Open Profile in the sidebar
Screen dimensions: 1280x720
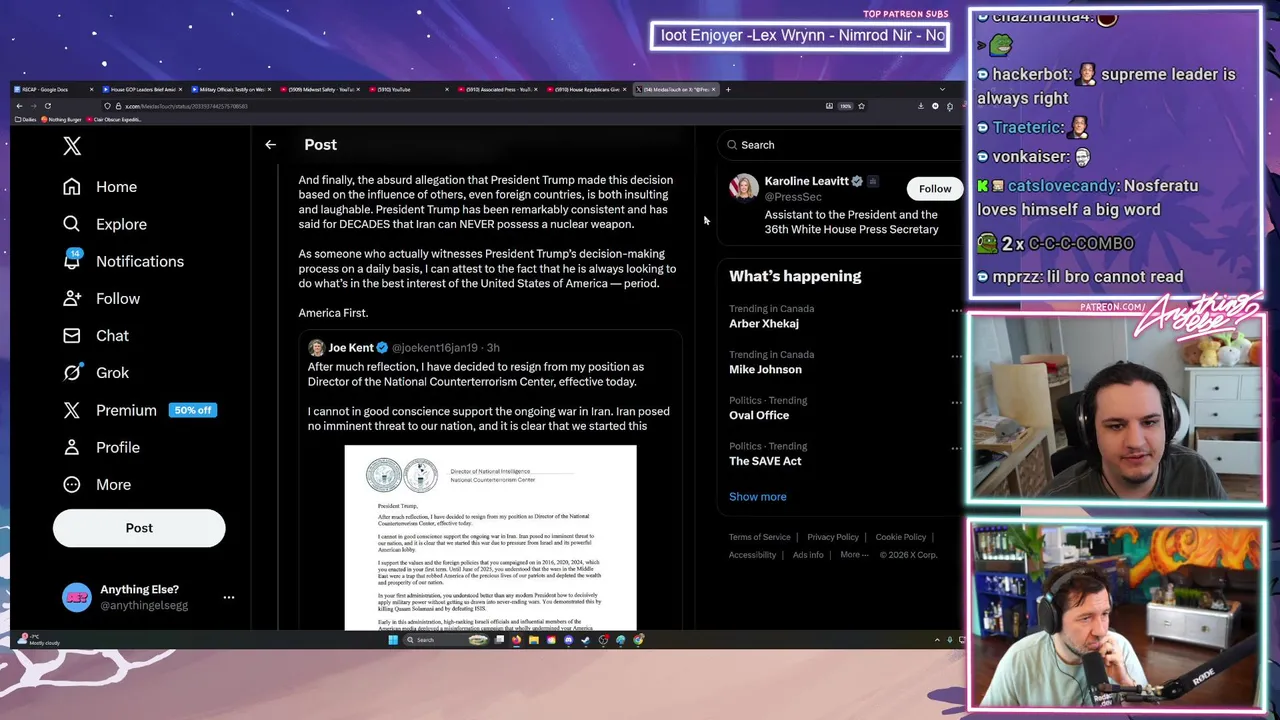pyautogui.click(x=101, y=447)
